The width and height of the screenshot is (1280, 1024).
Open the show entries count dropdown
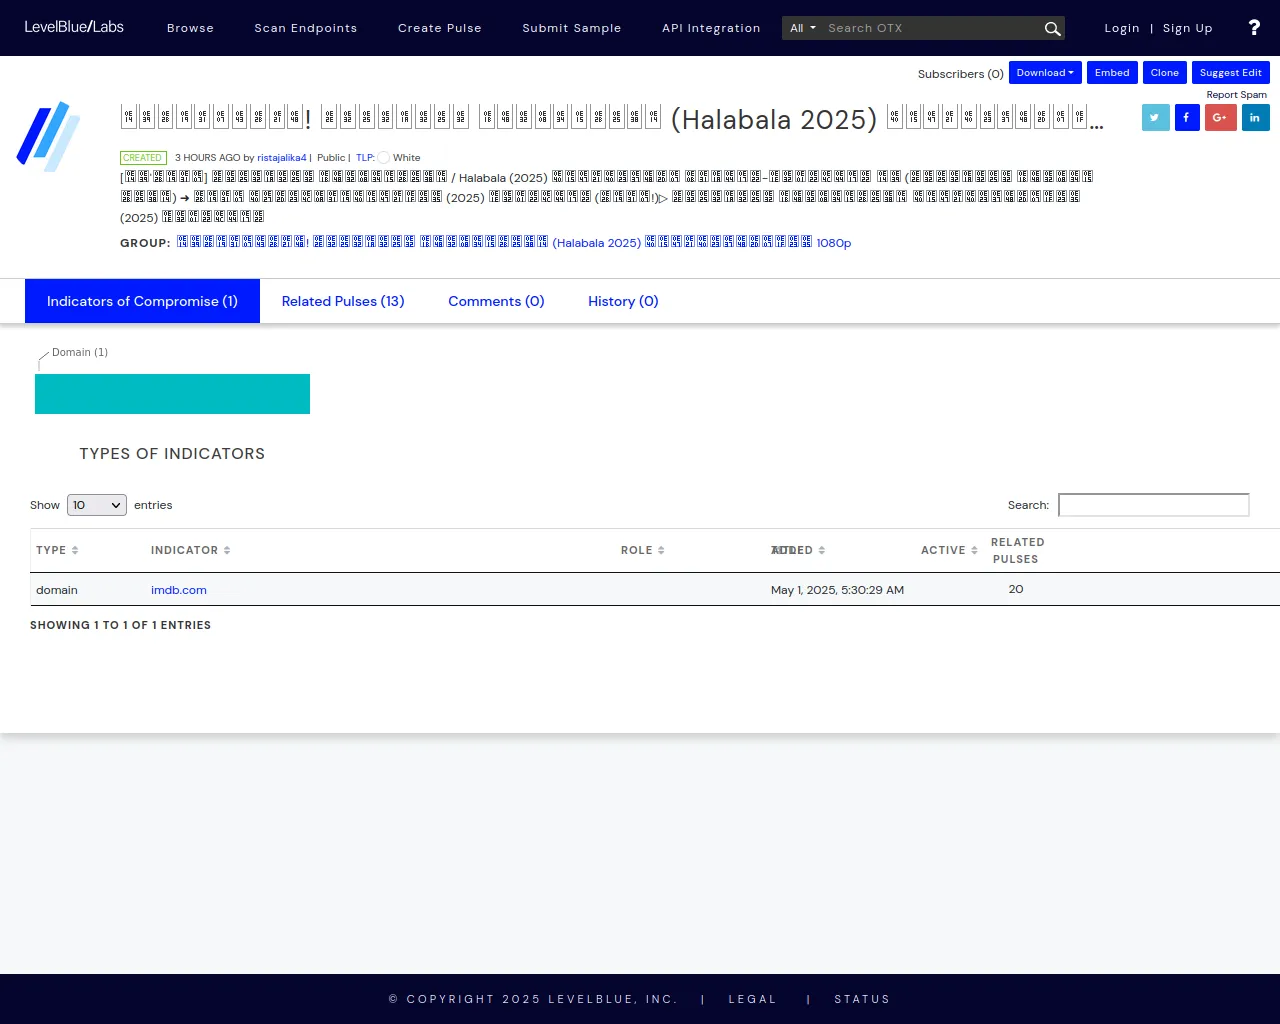[97, 505]
